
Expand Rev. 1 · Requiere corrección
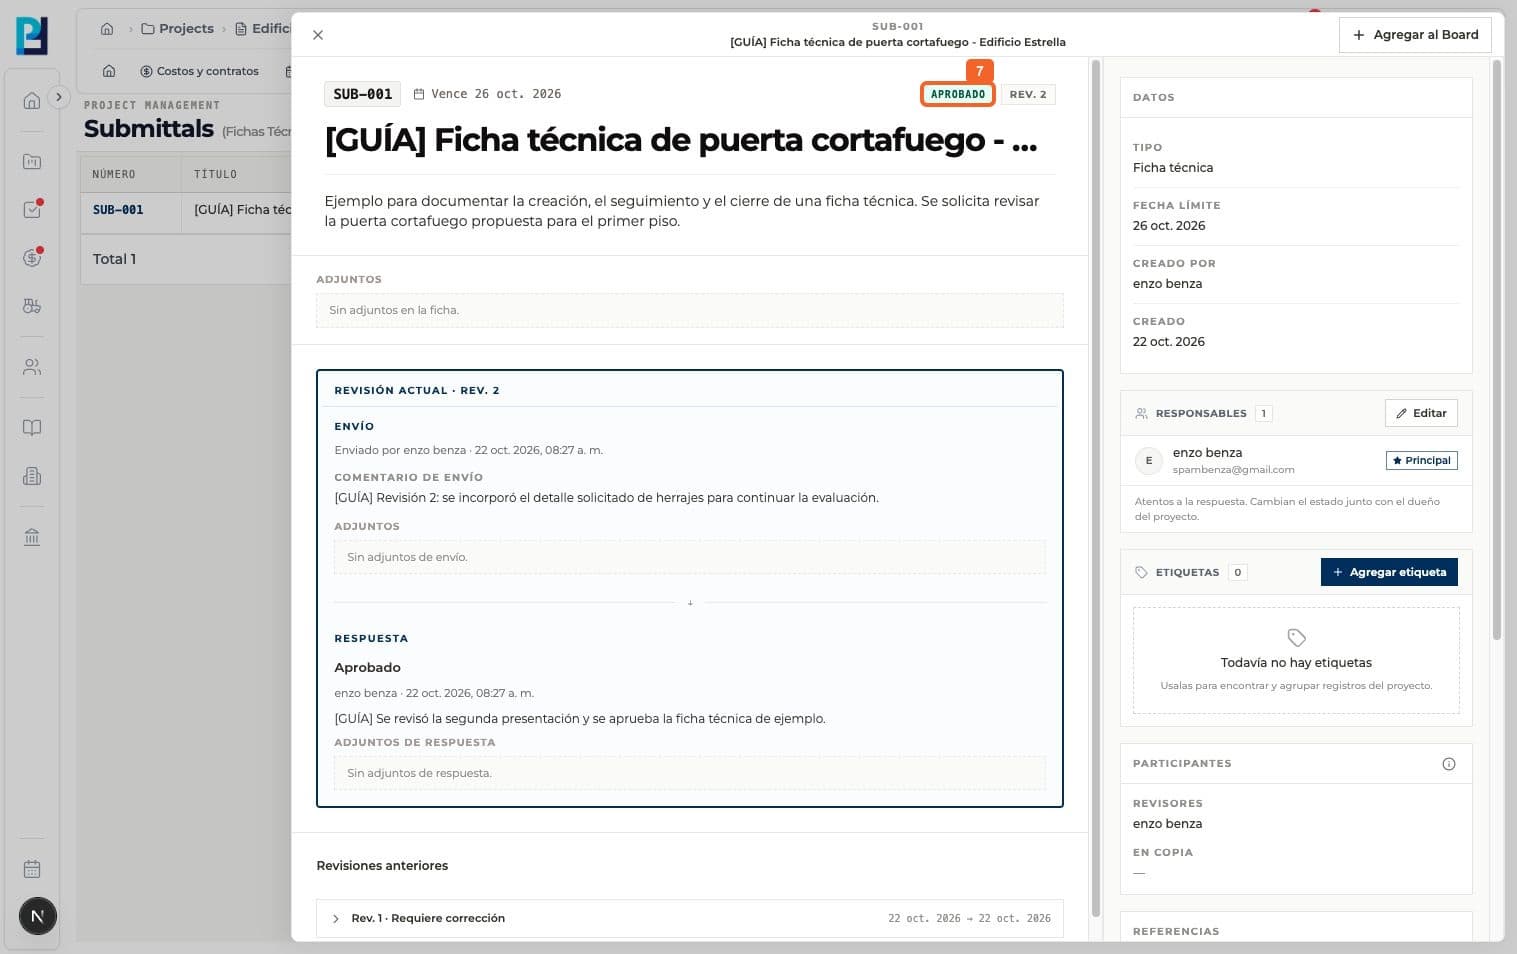[689, 918]
